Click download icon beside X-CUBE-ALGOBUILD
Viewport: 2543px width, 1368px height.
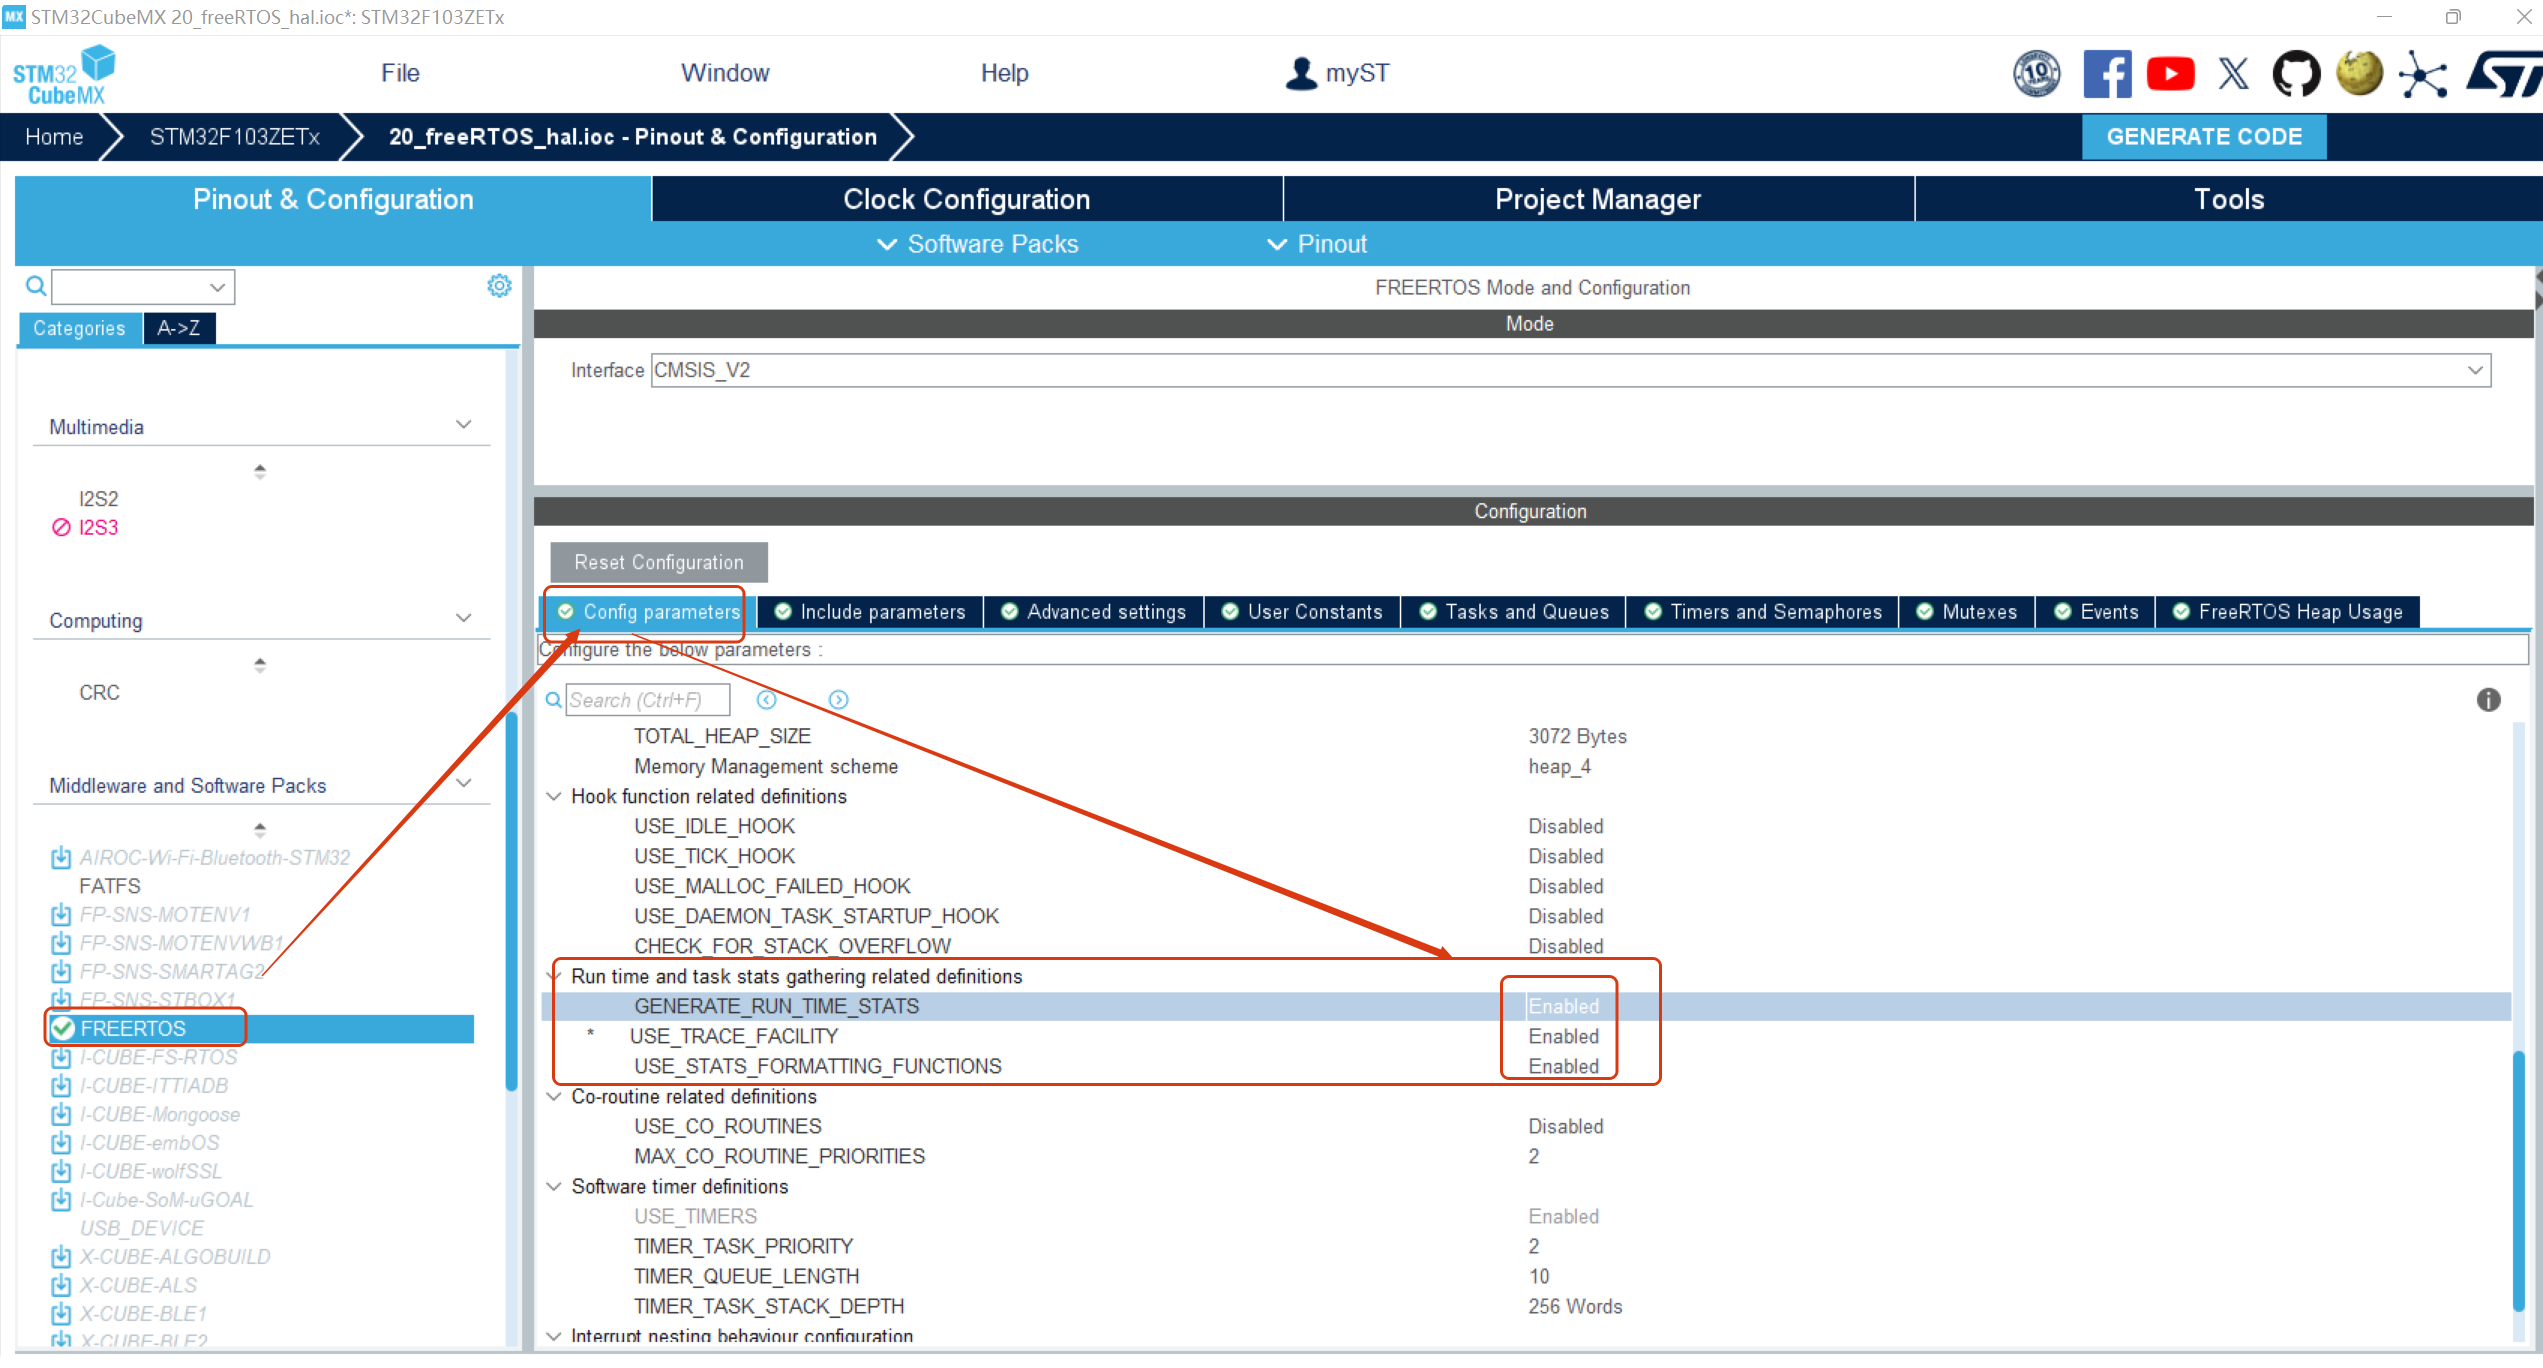click(61, 1256)
